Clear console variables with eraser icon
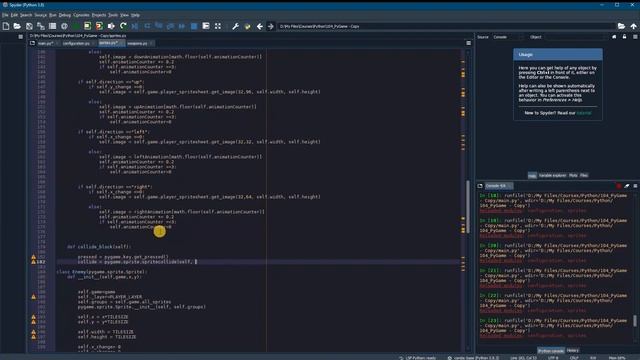The image size is (640, 360). click(627, 186)
